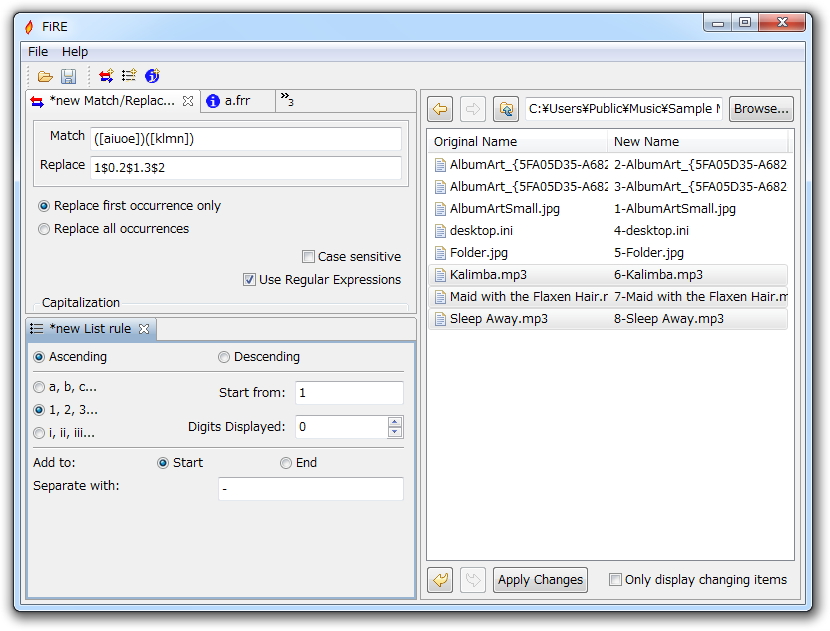Click the file icon beside Folder.jpg
This screenshot has height=631, width=830.
coord(440,253)
